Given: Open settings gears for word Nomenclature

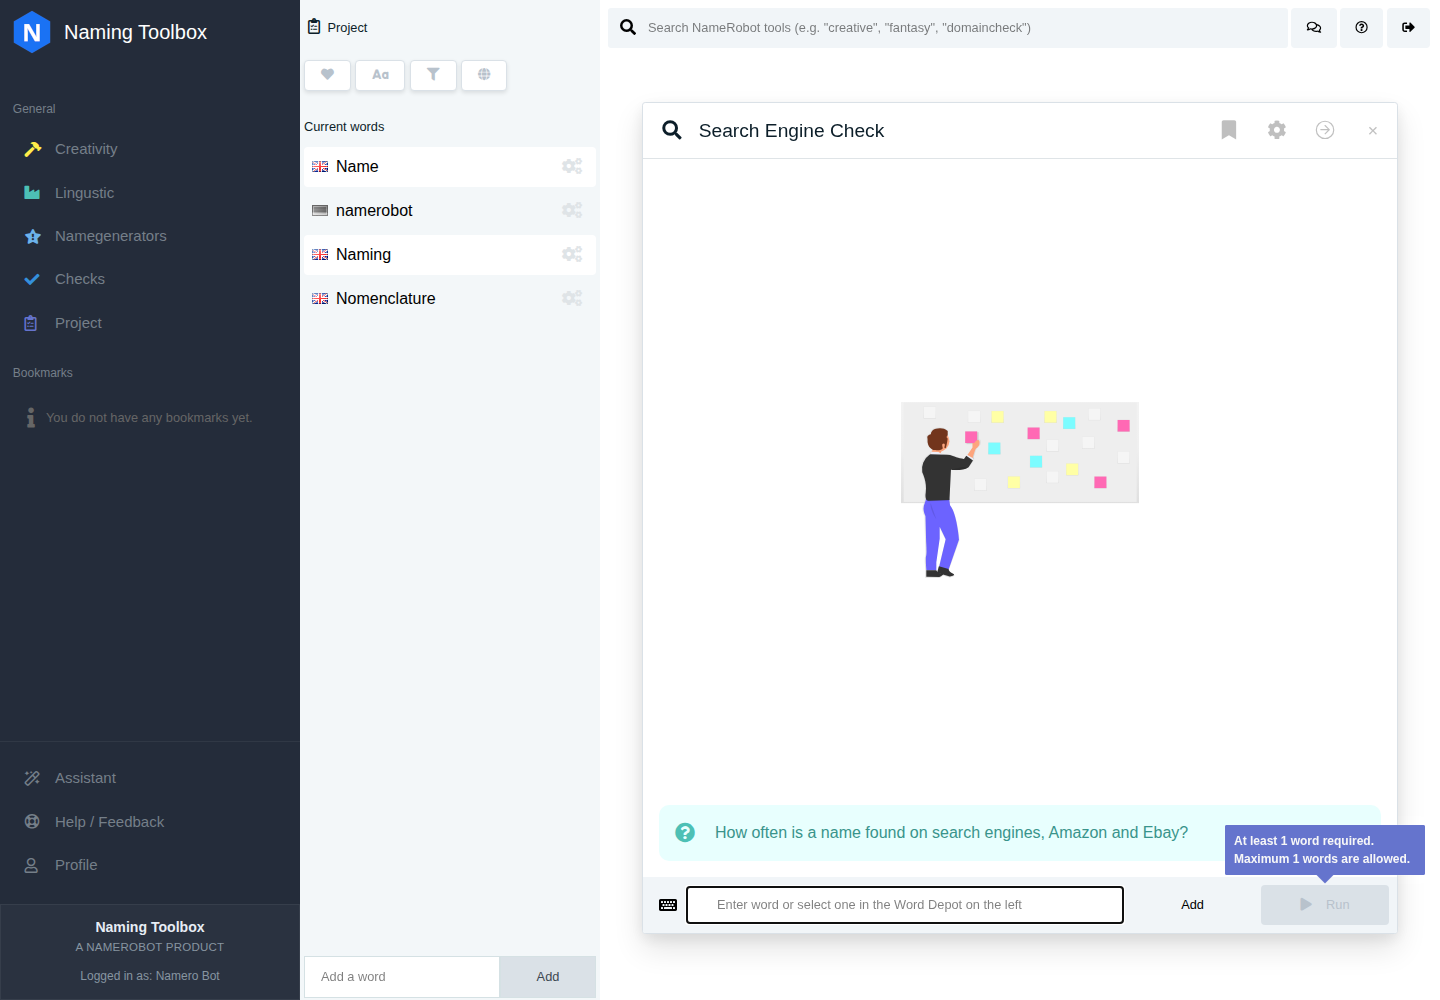Looking at the screenshot, I should [572, 298].
